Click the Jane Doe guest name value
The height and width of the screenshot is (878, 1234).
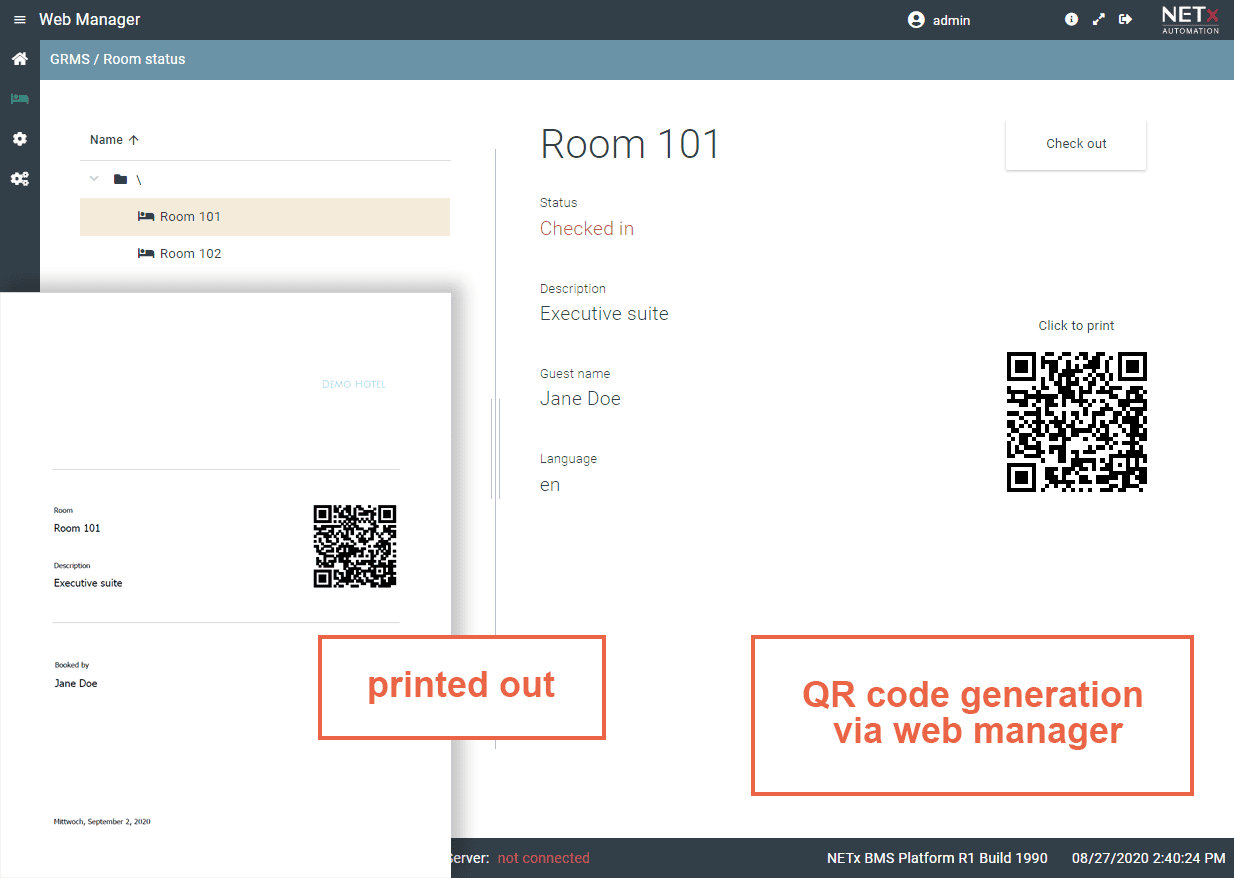point(580,398)
